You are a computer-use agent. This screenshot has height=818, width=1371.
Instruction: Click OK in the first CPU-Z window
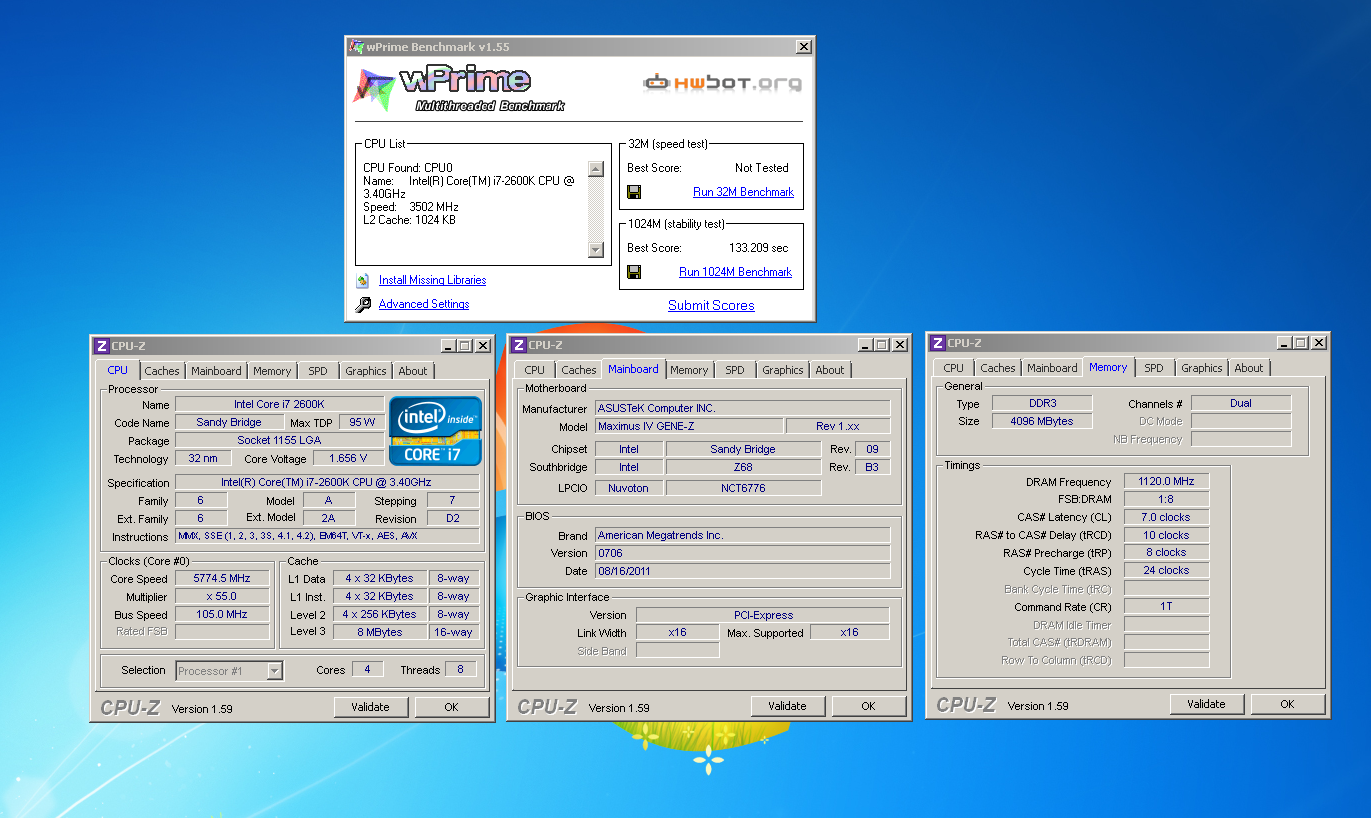(451, 707)
